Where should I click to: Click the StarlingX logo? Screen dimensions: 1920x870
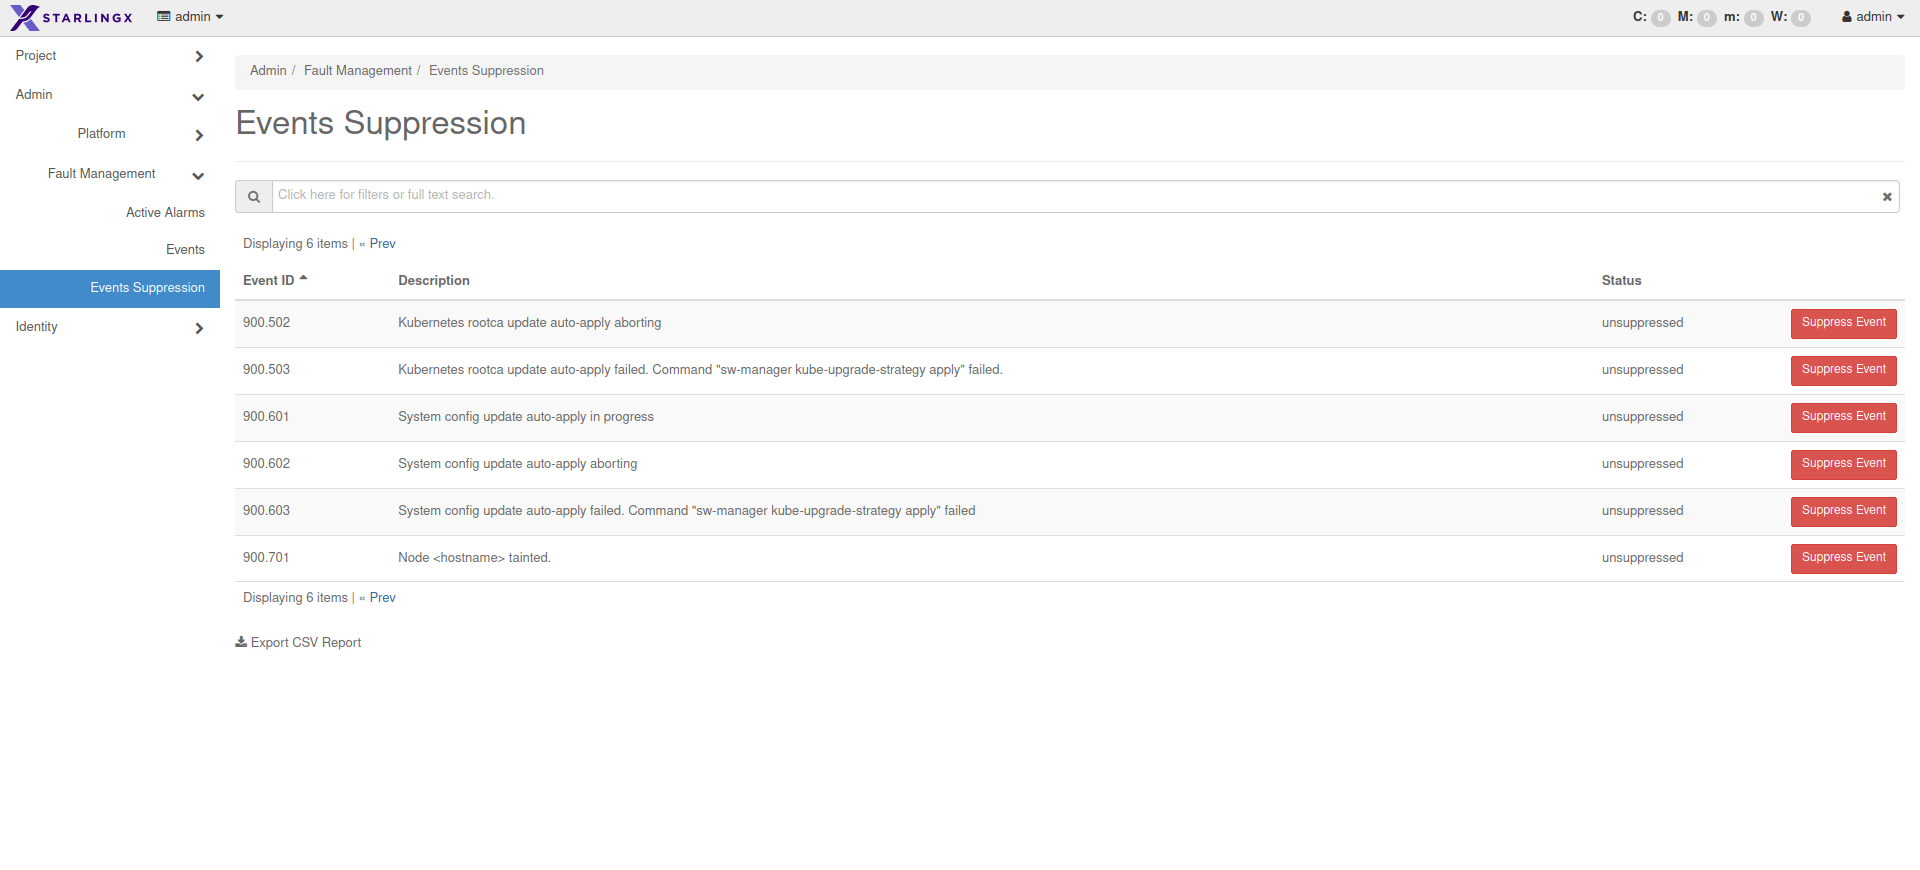[x=71, y=17]
